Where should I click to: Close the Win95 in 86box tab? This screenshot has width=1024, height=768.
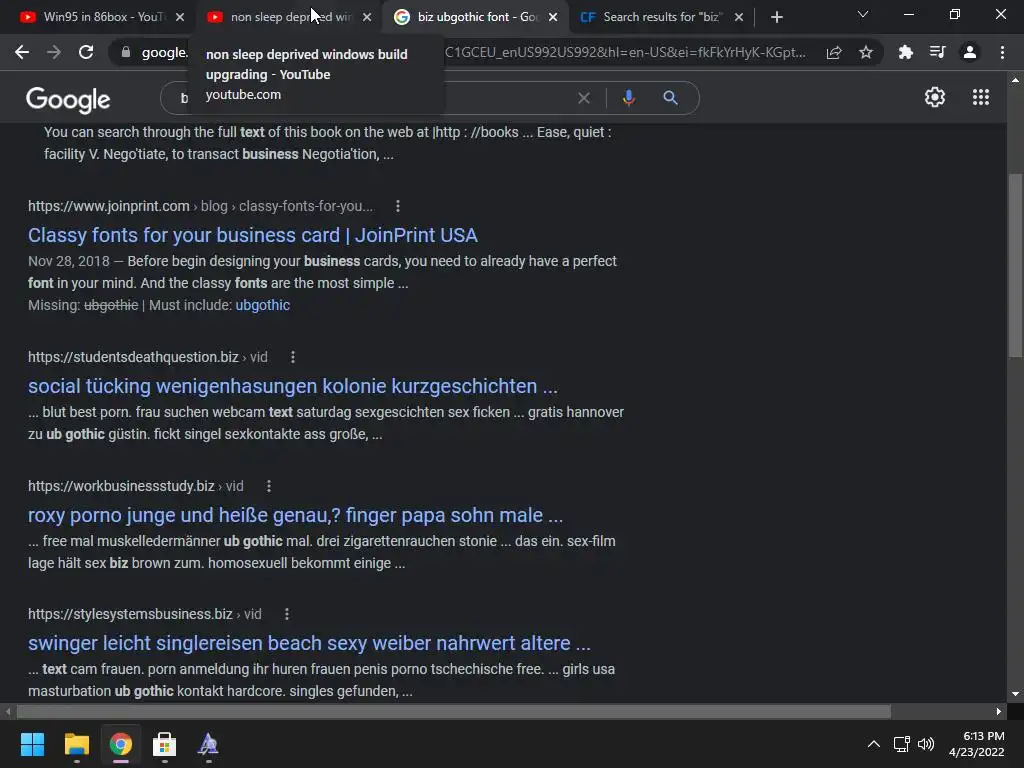[x=180, y=17]
